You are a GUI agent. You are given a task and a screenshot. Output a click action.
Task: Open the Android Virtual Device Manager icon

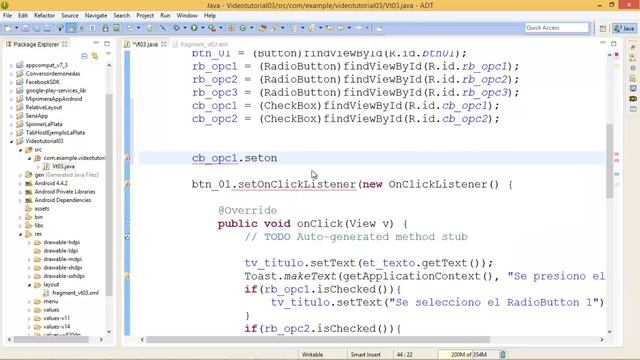pyautogui.click(x=116, y=28)
